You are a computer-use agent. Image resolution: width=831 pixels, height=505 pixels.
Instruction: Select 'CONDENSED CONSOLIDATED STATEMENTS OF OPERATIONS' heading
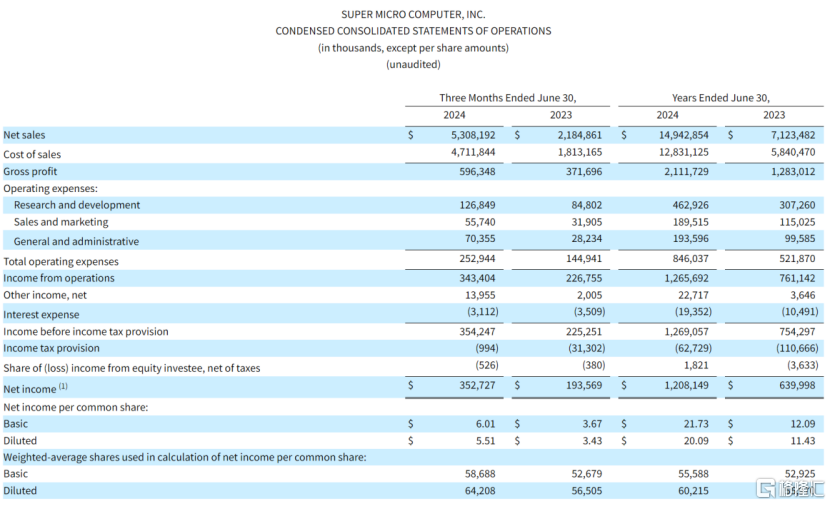pyautogui.click(x=413, y=31)
